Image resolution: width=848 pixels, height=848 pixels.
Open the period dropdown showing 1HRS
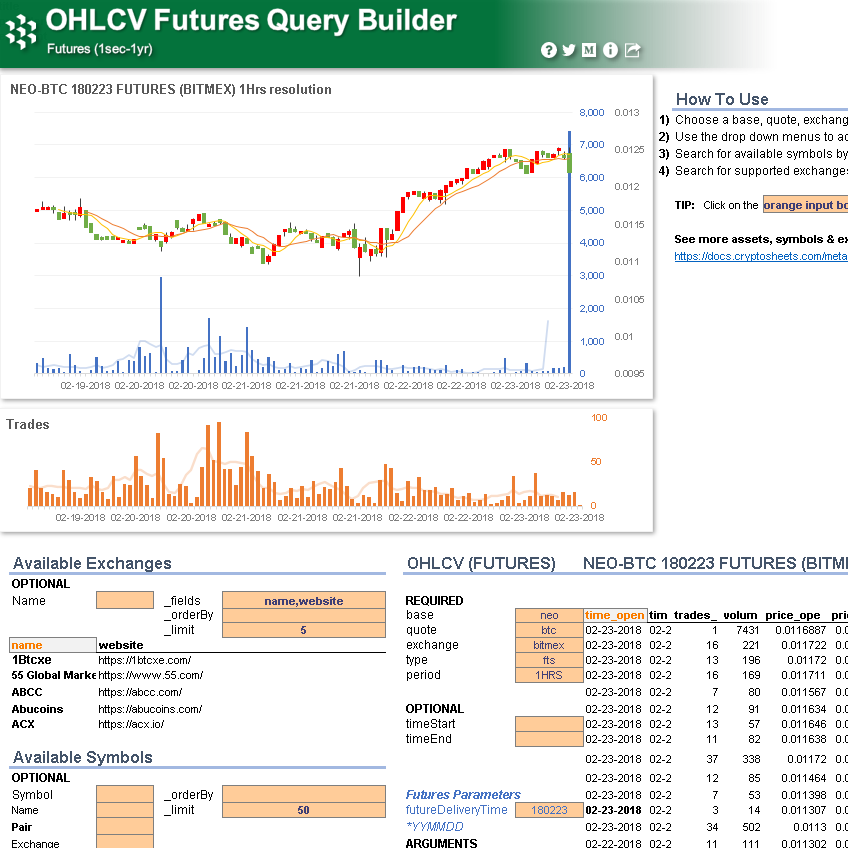548,676
